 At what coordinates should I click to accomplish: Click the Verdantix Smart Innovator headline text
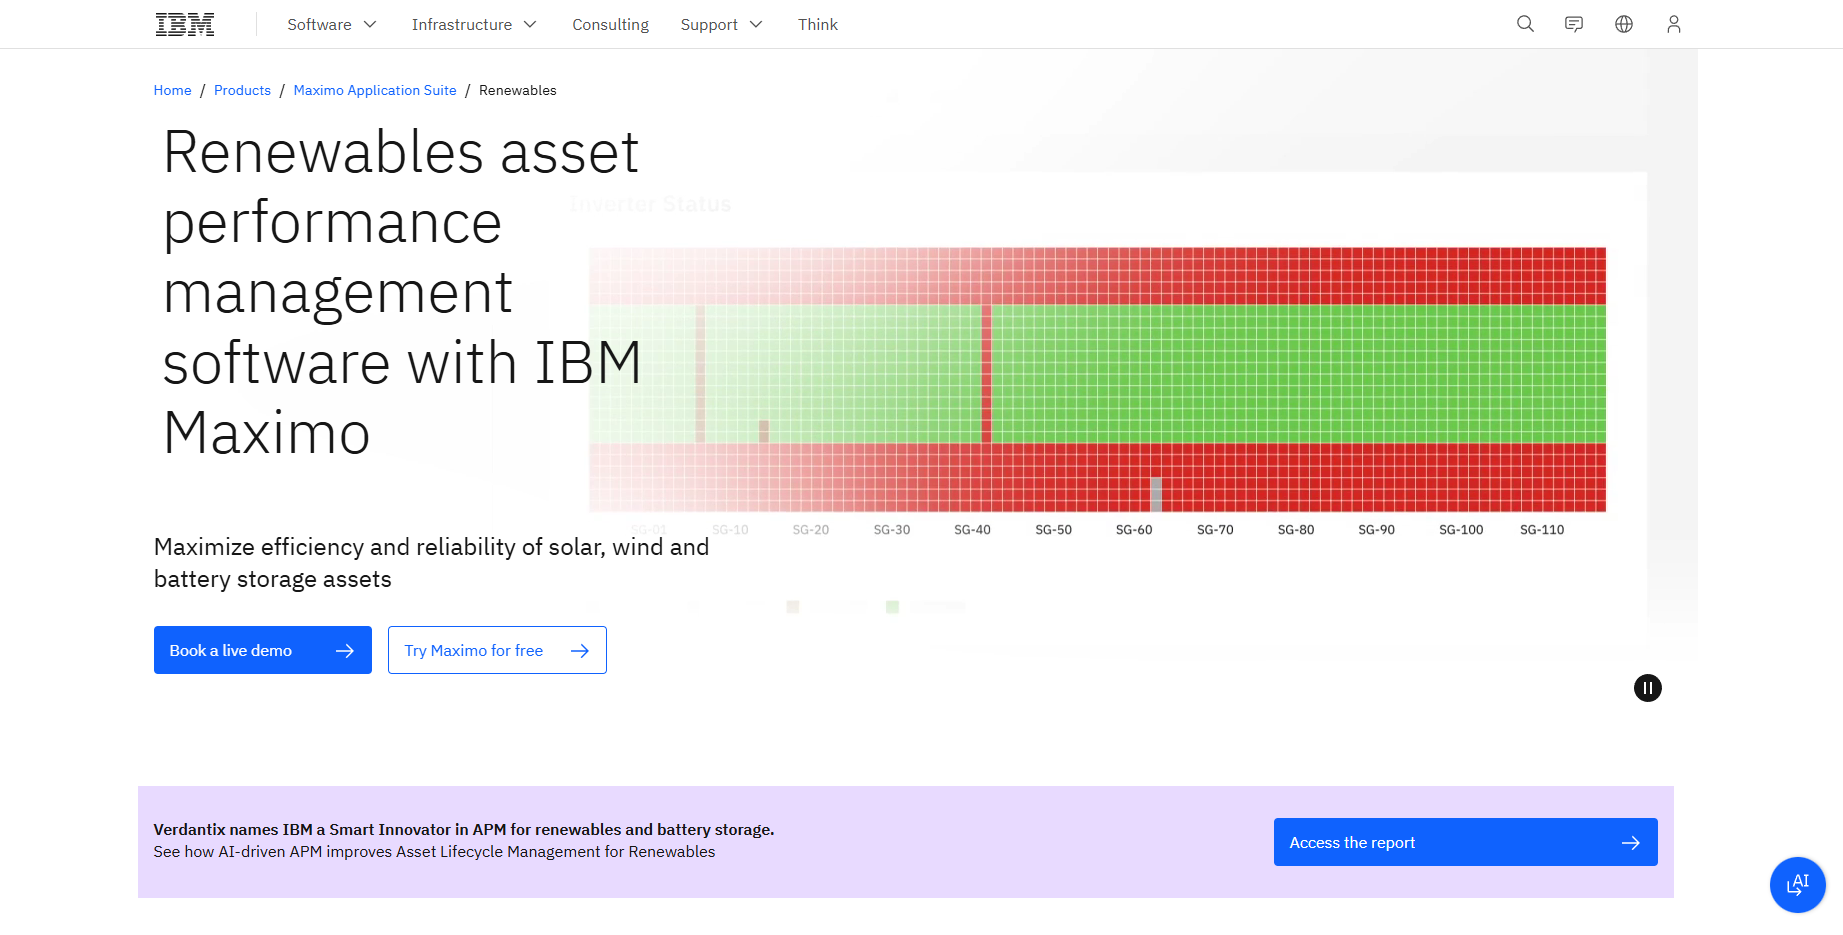pyautogui.click(x=464, y=829)
